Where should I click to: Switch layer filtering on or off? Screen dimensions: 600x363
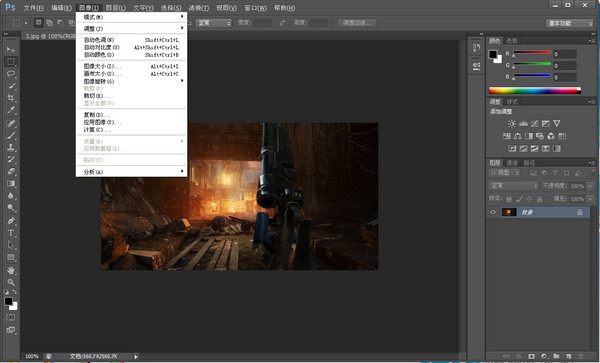coord(592,173)
